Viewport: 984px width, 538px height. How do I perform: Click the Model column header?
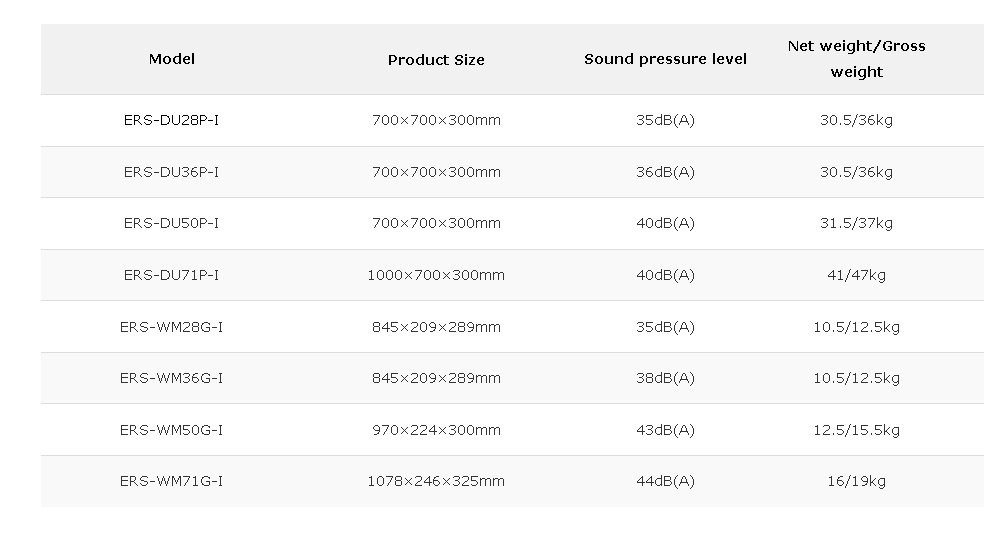click(171, 59)
